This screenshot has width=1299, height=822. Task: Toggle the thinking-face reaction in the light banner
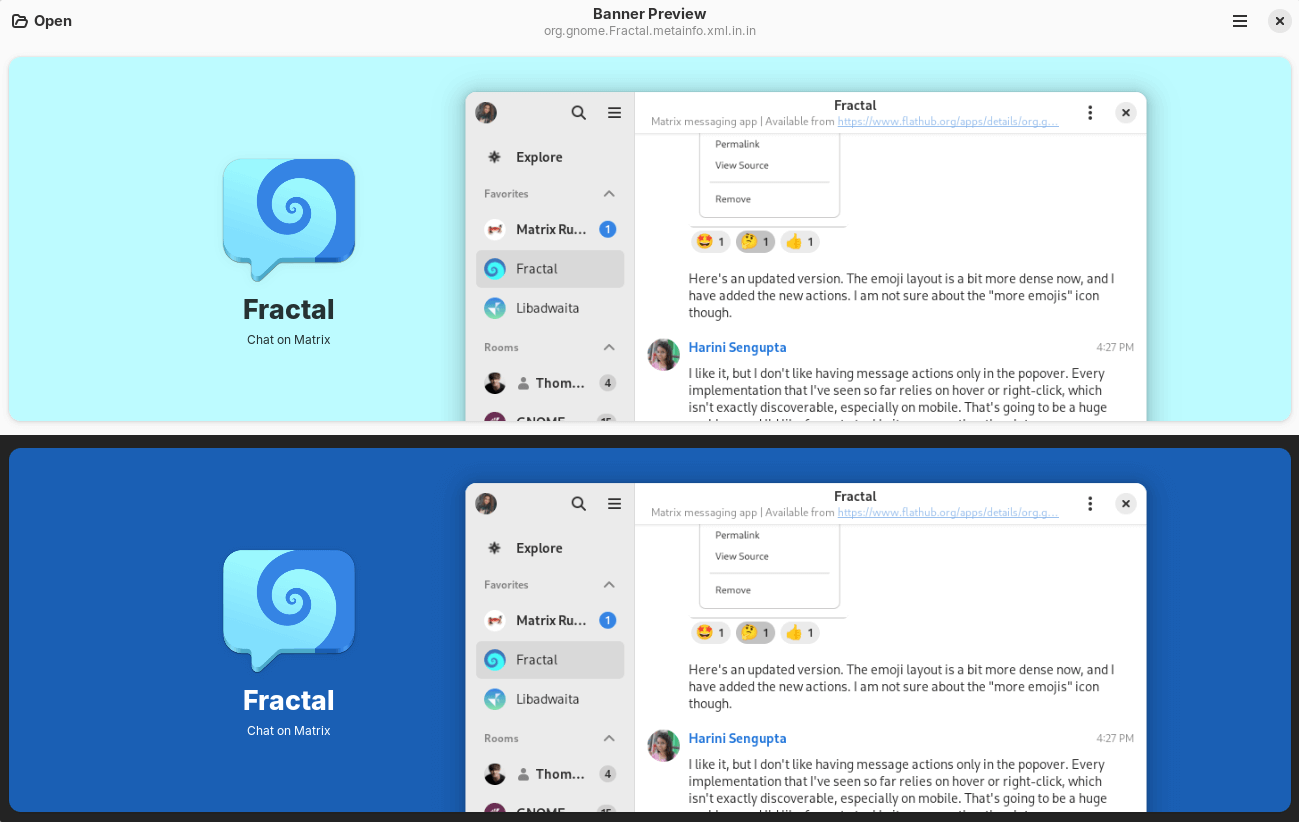[756, 241]
